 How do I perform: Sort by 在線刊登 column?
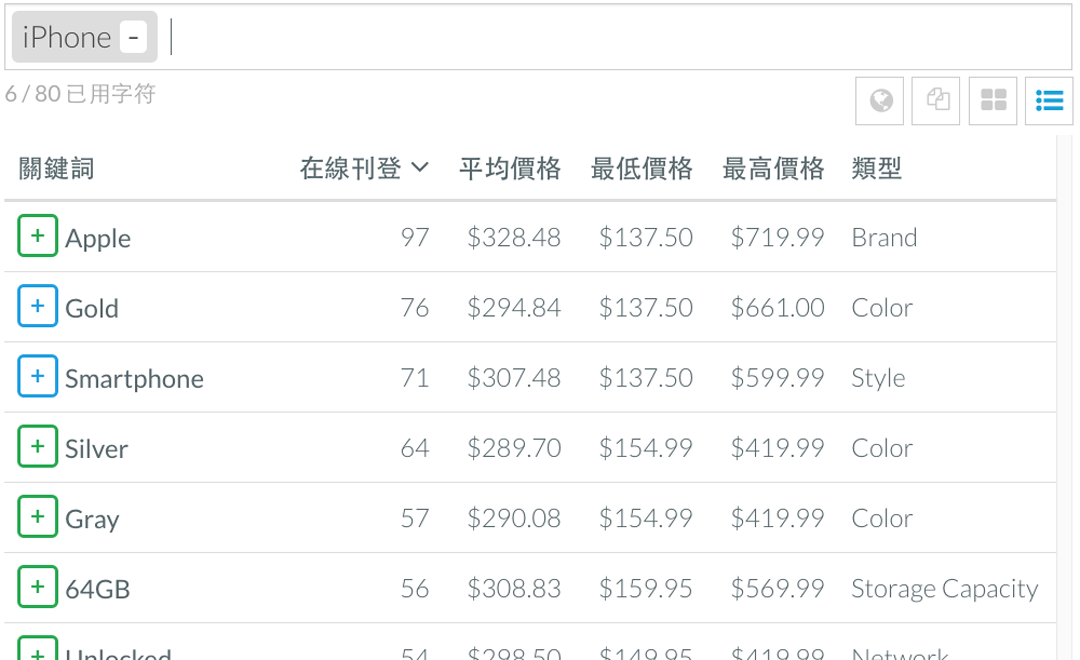(364, 168)
